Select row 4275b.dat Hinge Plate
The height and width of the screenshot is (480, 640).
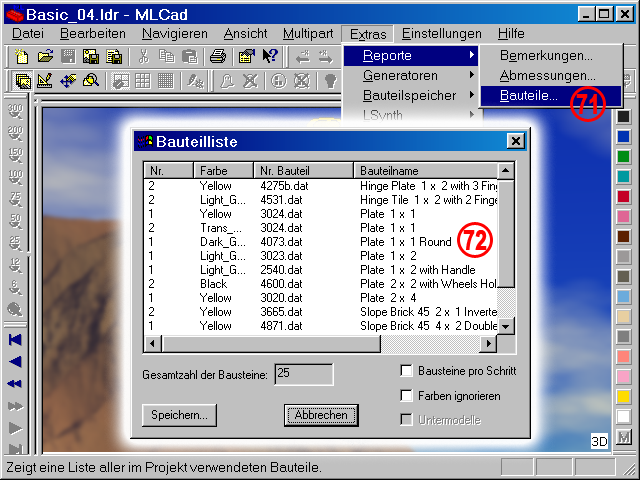click(321, 186)
